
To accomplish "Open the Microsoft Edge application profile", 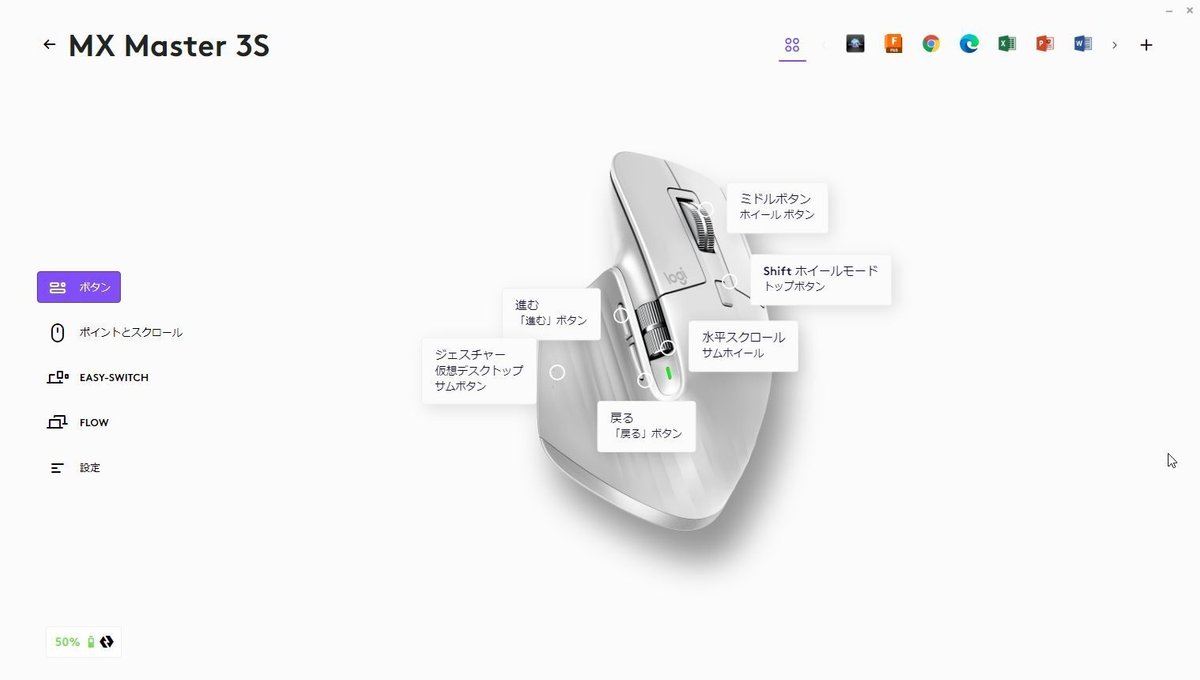I will (x=969, y=44).
